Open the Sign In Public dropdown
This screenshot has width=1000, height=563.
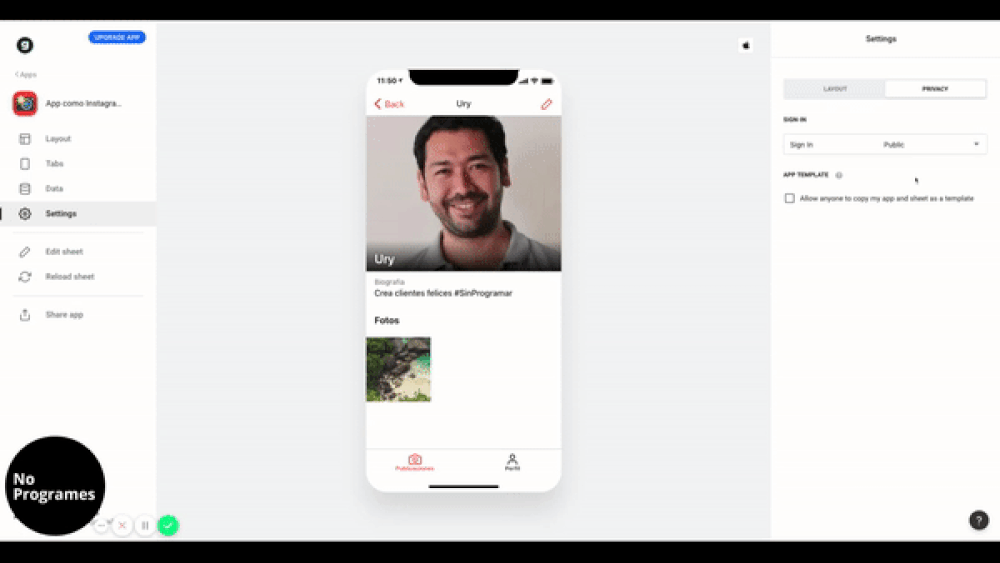click(x=885, y=145)
